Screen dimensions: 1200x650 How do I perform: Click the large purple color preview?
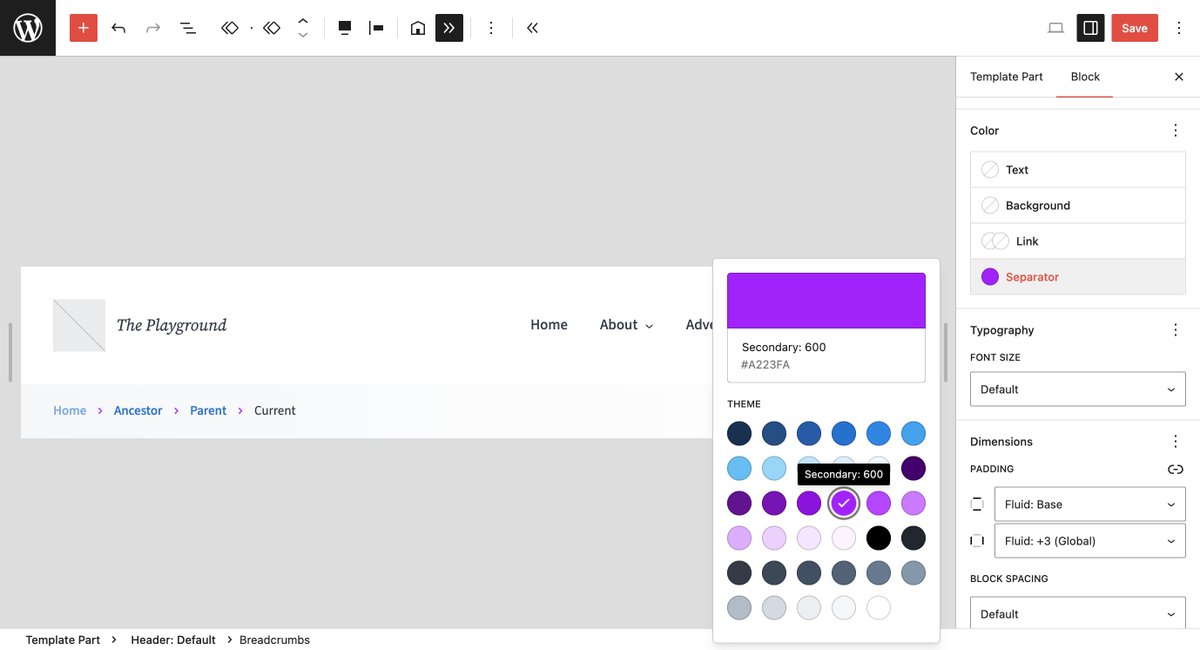pos(826,301)
